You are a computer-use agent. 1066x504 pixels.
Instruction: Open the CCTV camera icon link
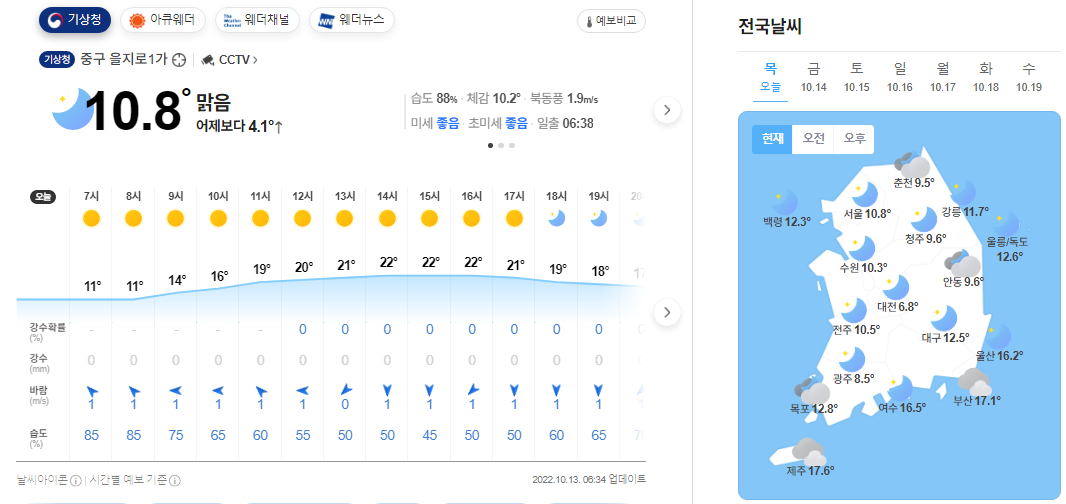pos(208,60)
